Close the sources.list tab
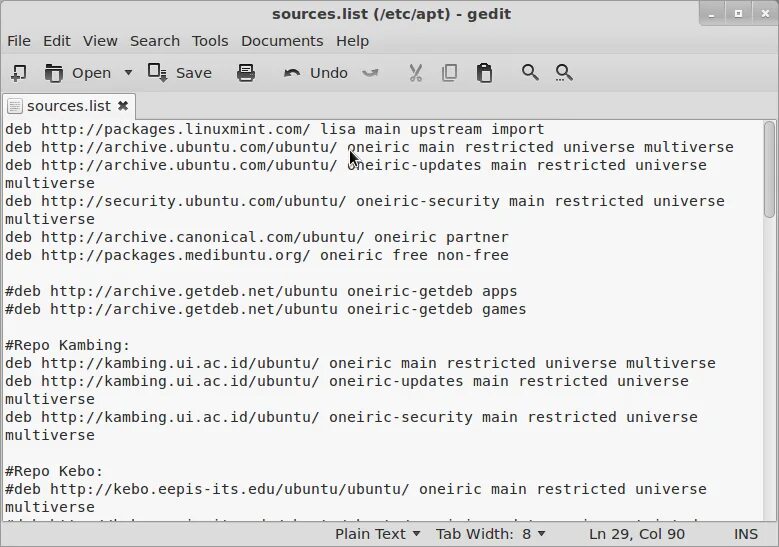 pos(123,105)
